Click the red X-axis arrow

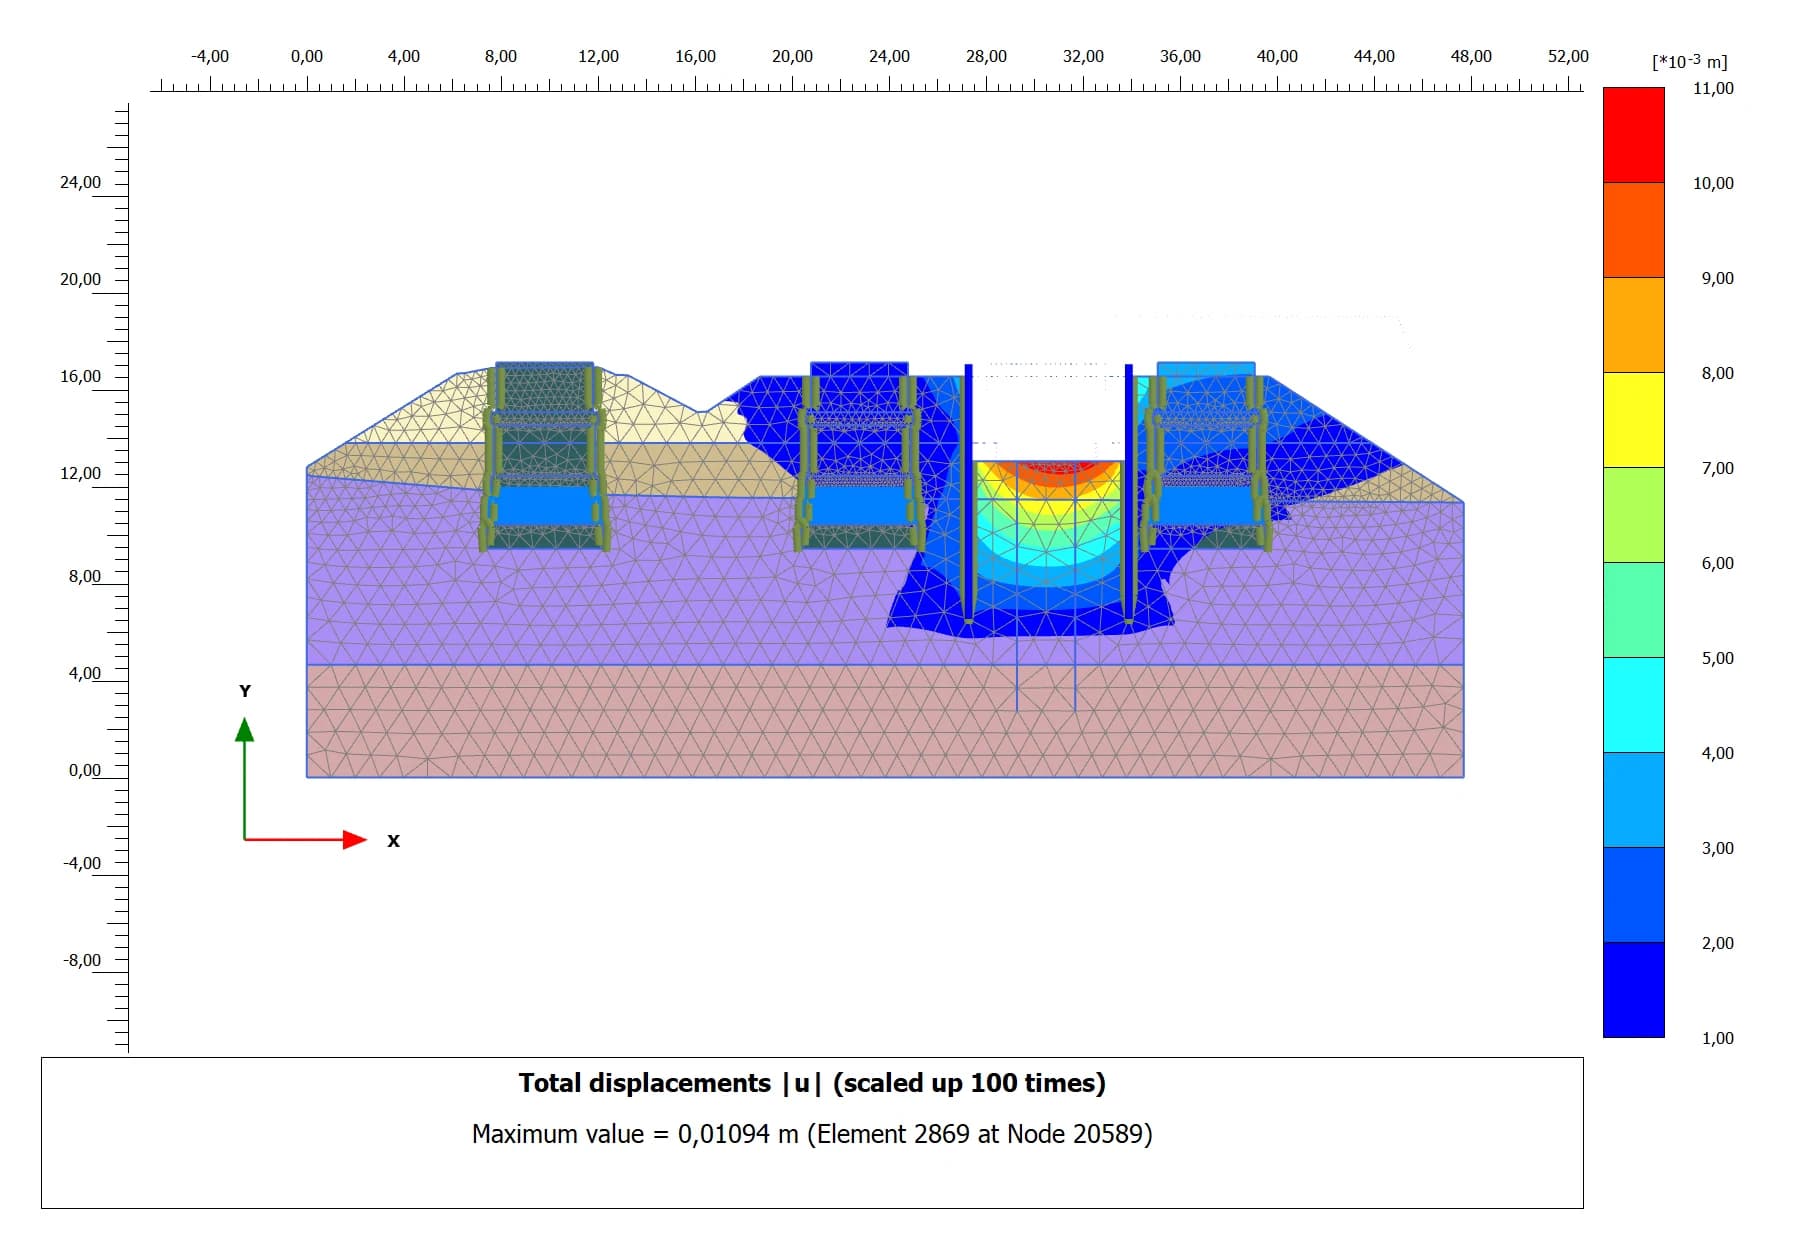354,839
